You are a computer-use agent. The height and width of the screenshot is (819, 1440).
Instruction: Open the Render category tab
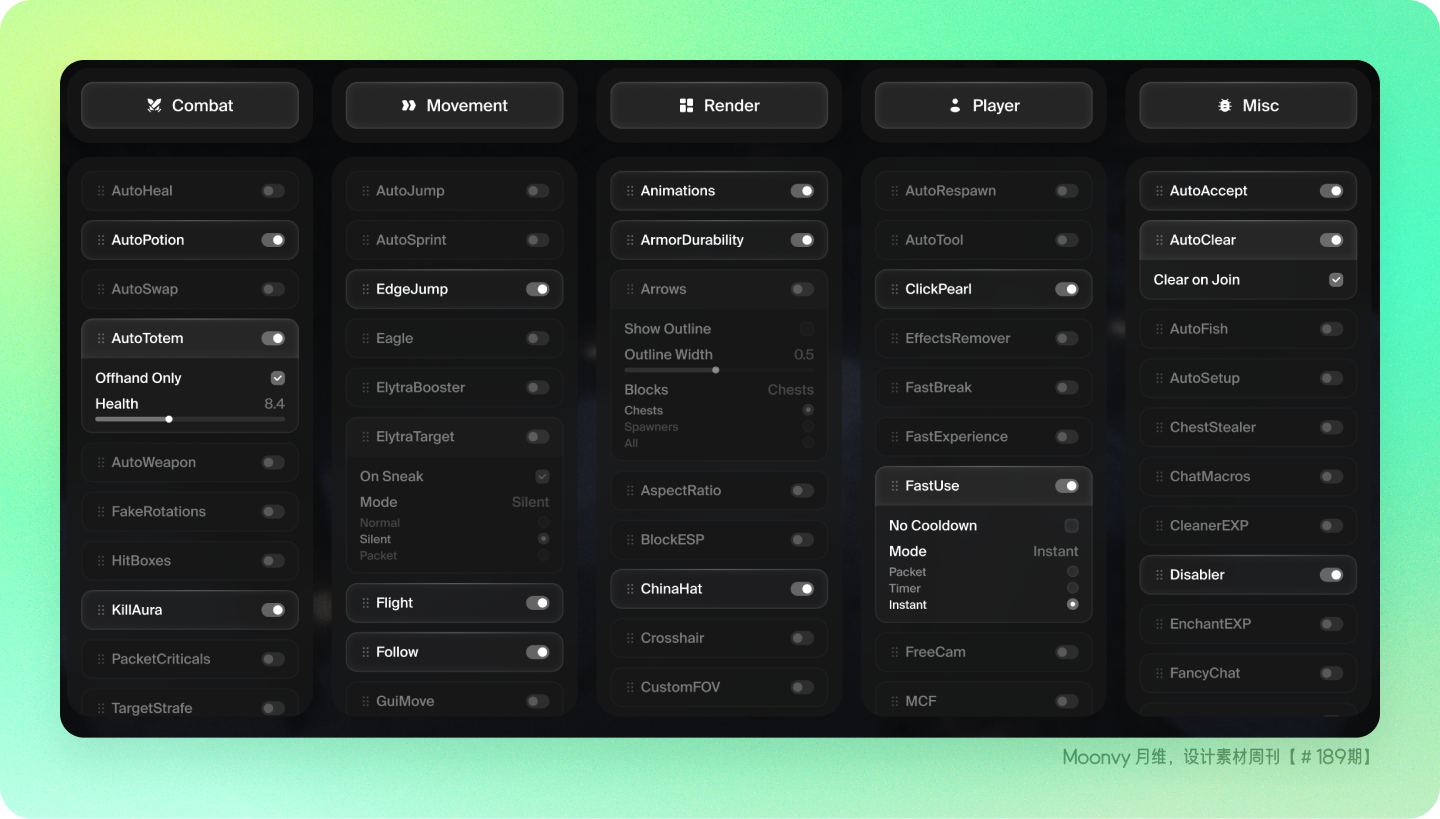pyautogui.click(x=719, y=105)
